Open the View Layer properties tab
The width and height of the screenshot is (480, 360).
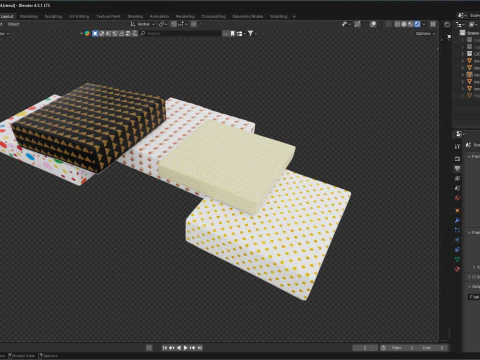457,178
